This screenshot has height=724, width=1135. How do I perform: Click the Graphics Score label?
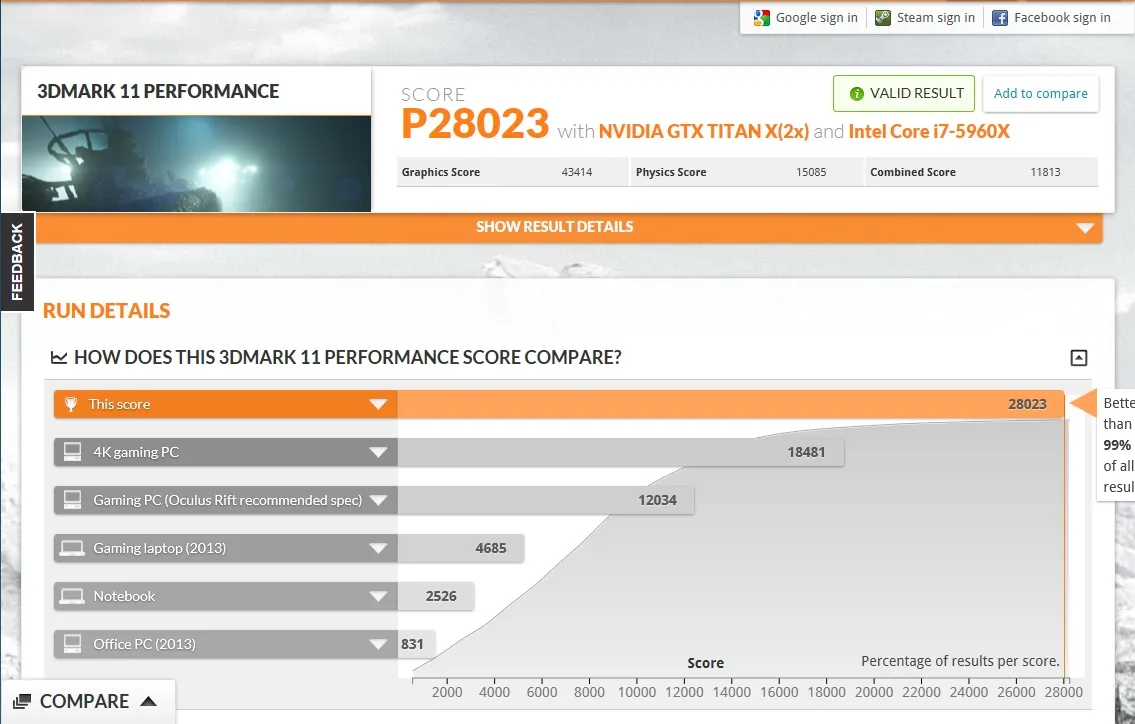tap(441, 172)
